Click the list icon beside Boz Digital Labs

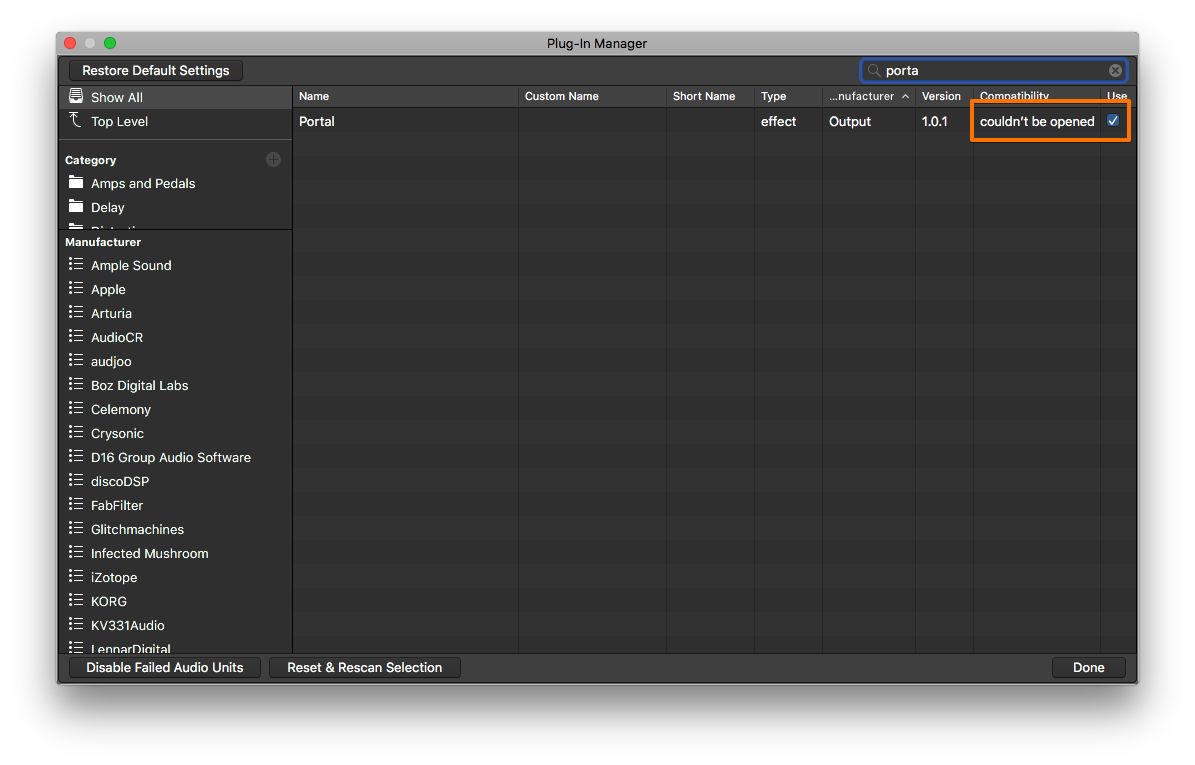click(x=75, y=384)
